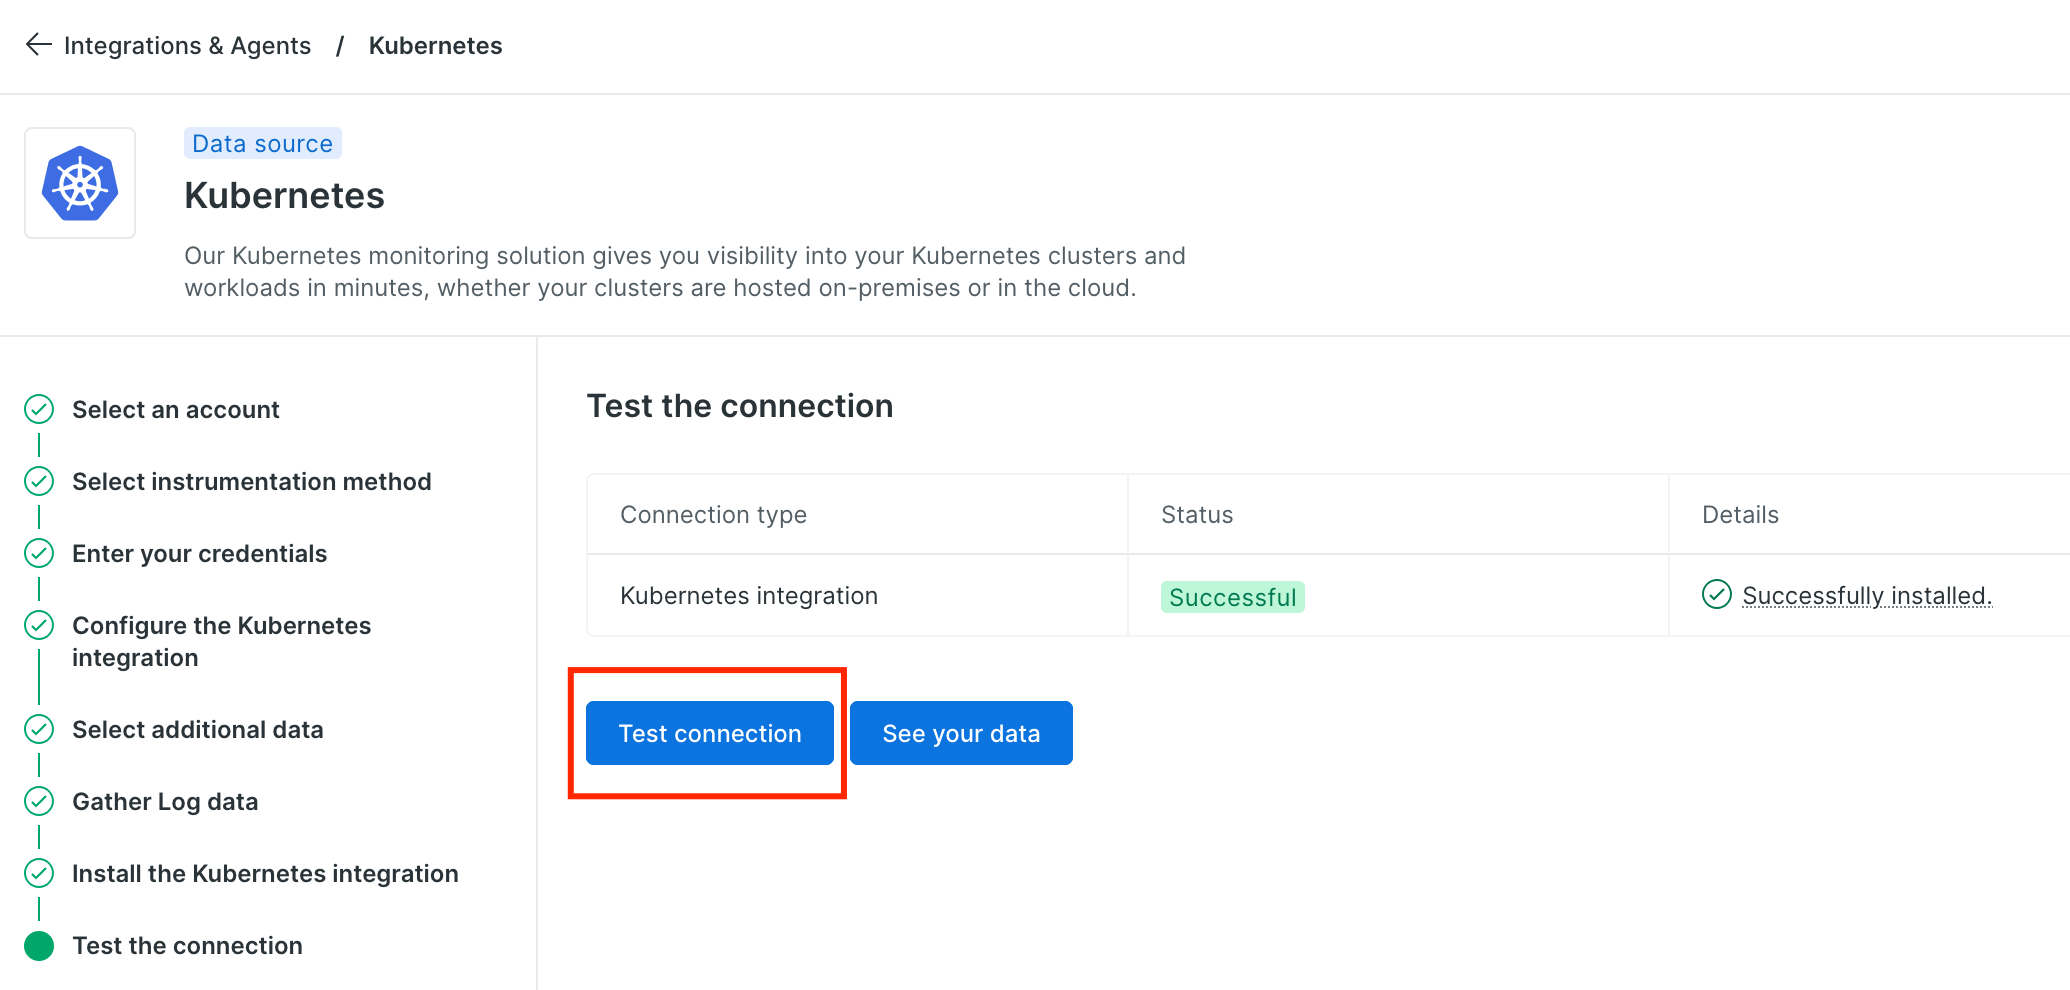Click the checkmark icon beside Successfully installed
2070x990 pixels.
(x=1717, y=594)
